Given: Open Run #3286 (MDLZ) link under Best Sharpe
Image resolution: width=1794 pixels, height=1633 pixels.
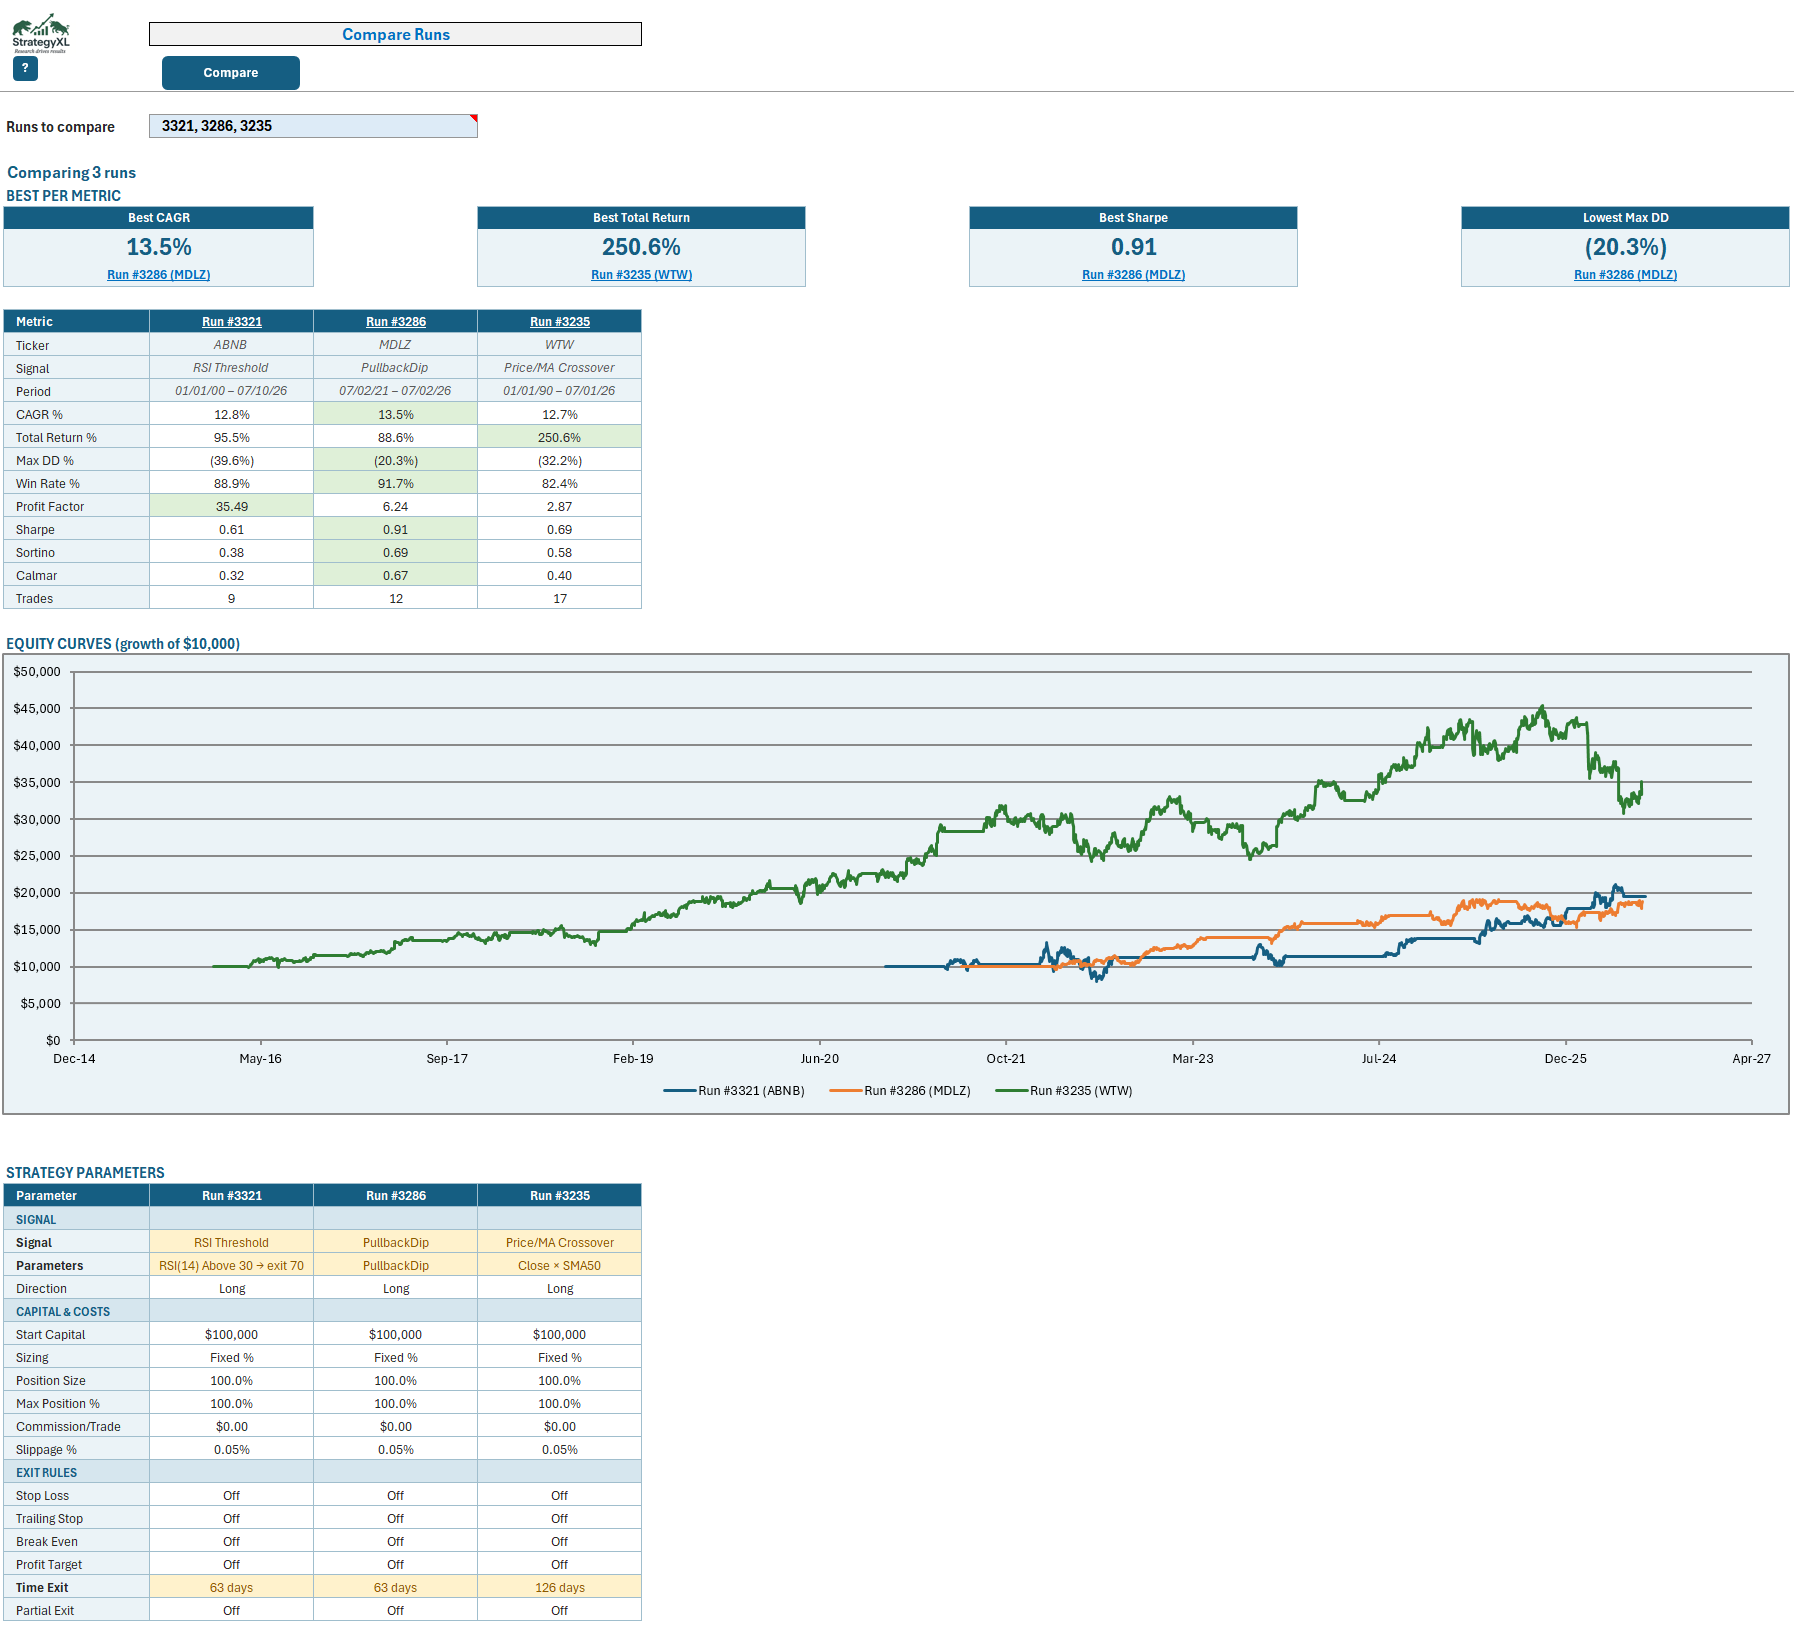Looking at the screenshot, I should (x=1134, y=275).
